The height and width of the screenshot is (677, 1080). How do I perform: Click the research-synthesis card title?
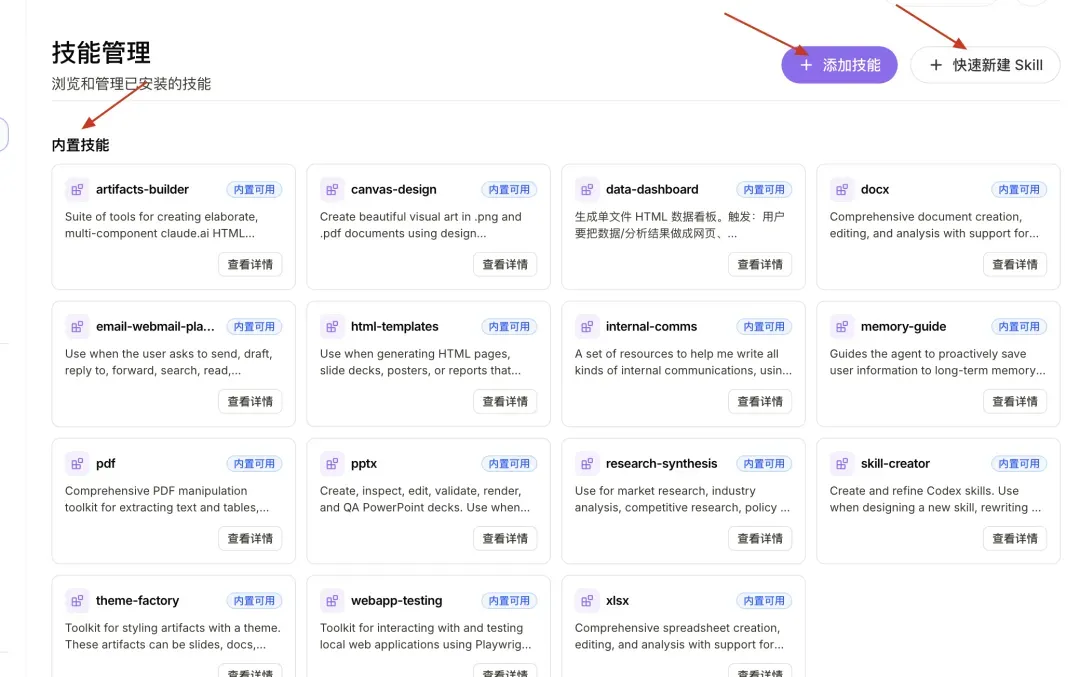[x=661, y=464]
